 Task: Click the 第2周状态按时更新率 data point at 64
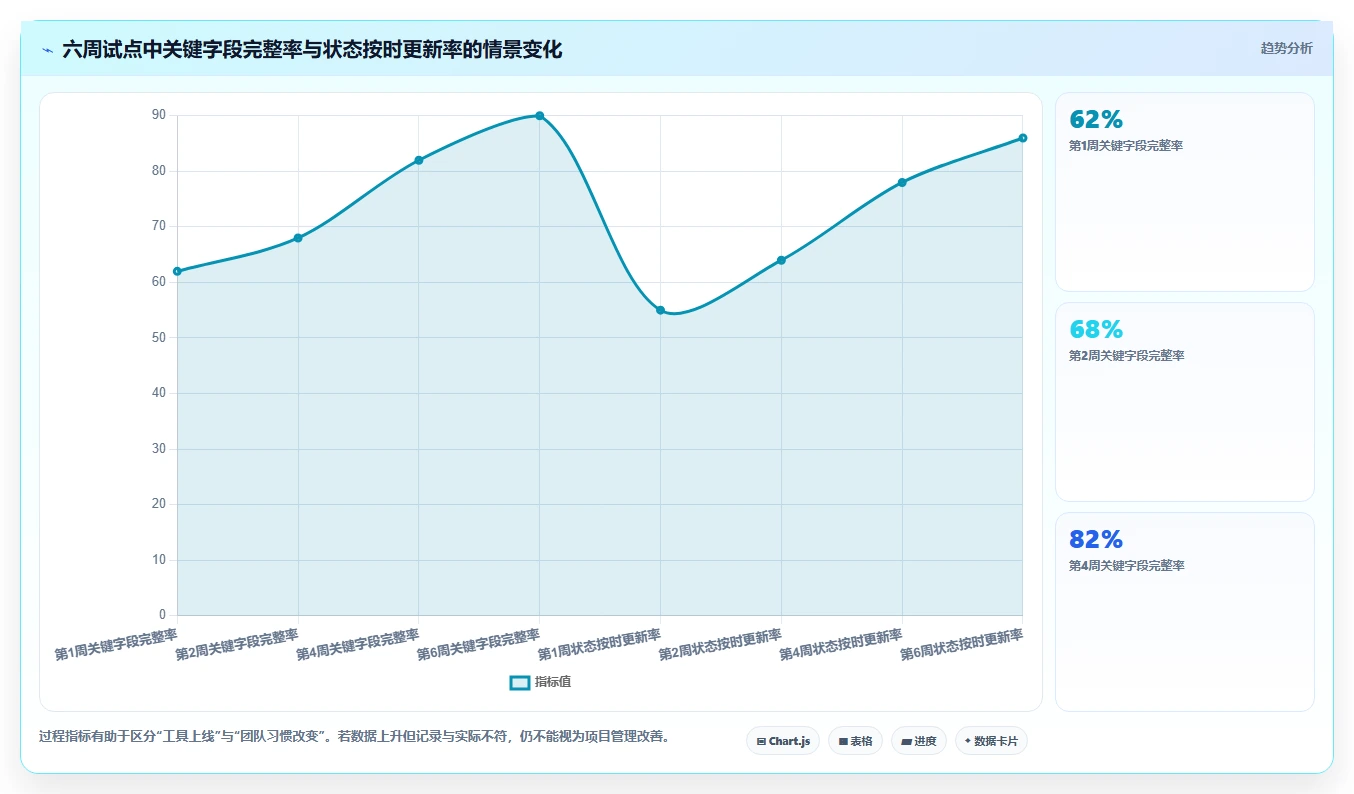781,260
